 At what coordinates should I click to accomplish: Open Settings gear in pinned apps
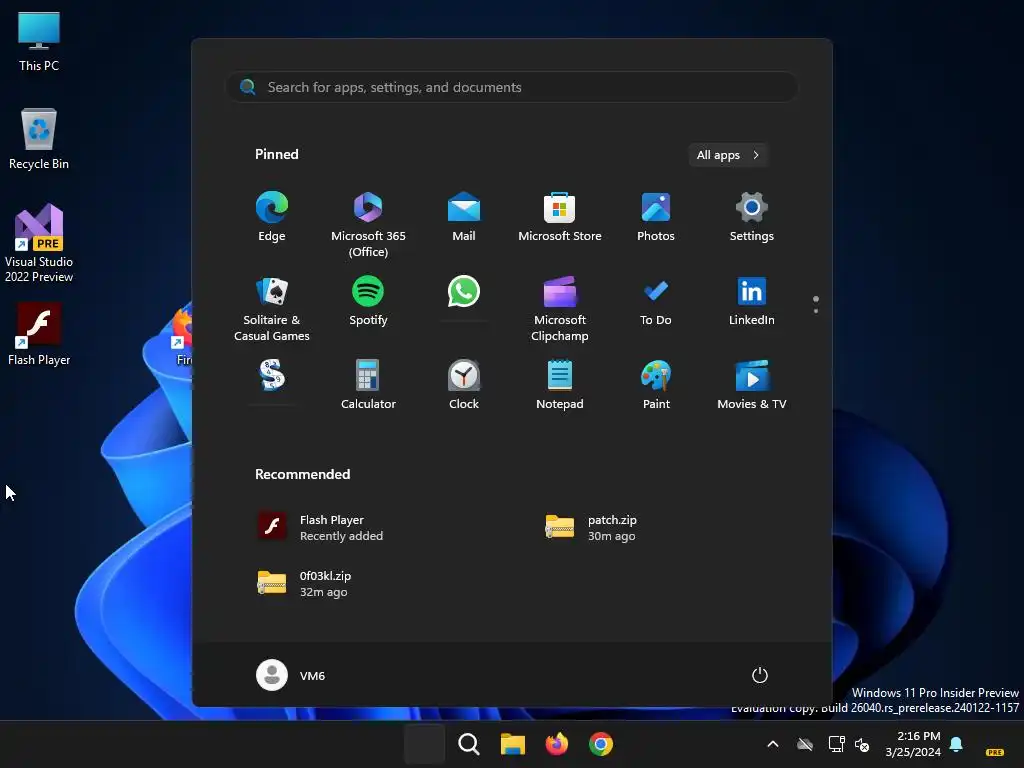(752, 217)
